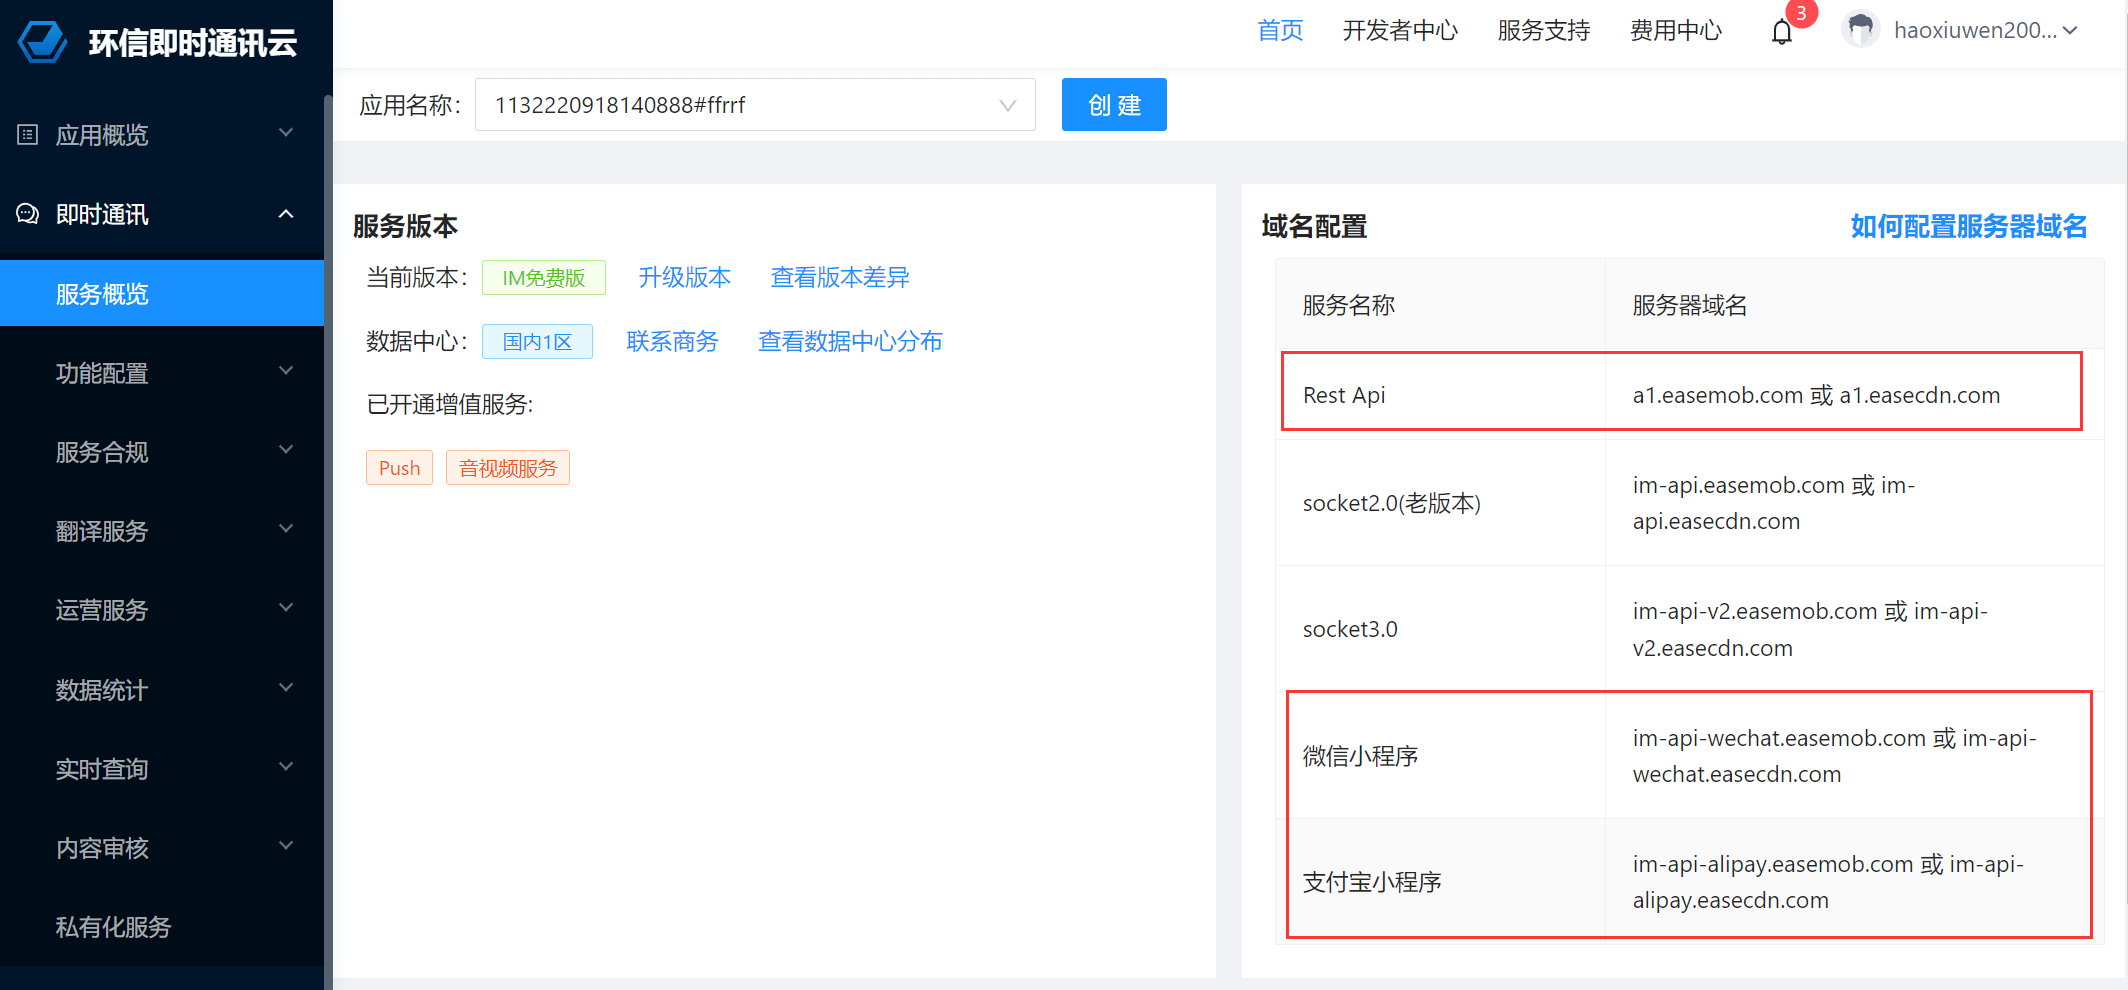Click the socket3.0 row label

pos(1350,629)
